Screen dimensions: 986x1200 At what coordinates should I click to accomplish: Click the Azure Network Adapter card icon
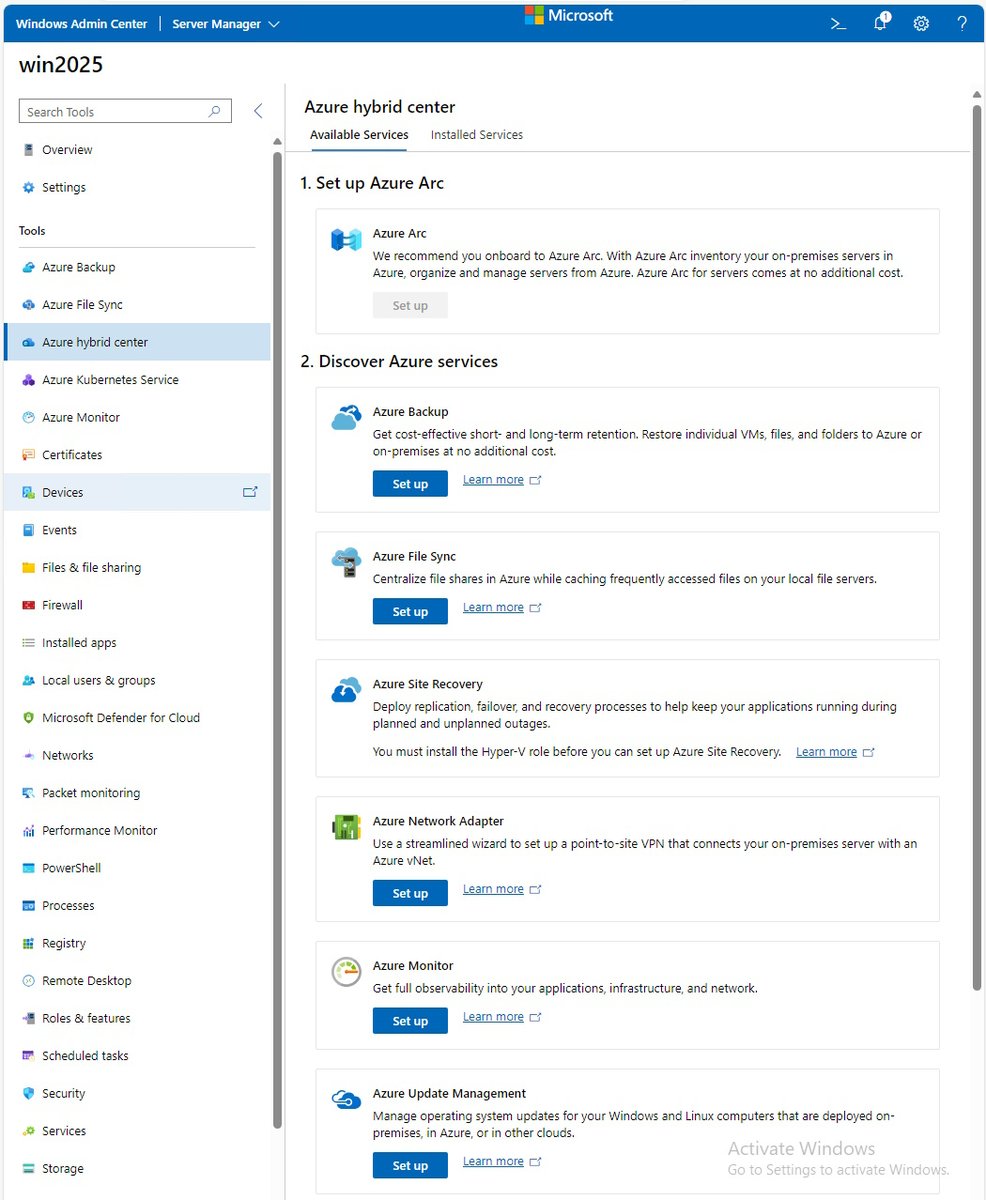[346, 828]
